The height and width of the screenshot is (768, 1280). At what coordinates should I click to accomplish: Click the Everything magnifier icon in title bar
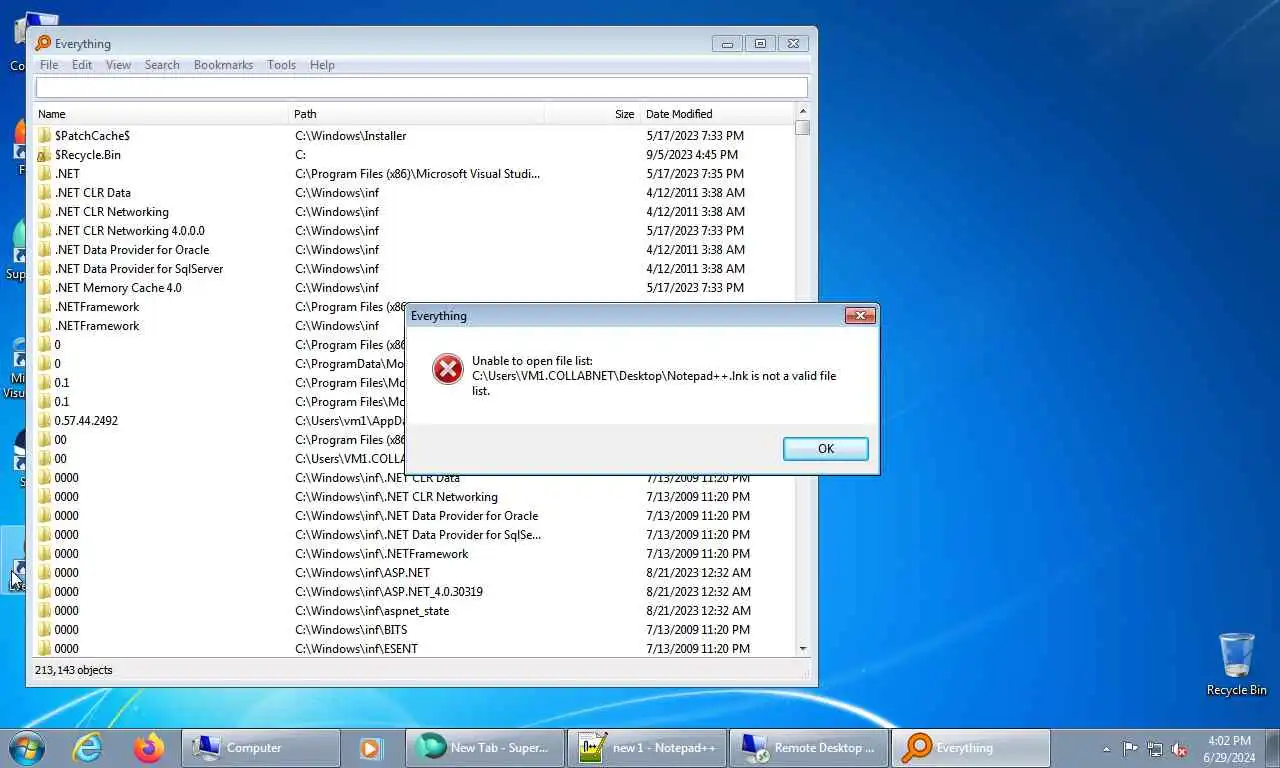pyautogui.click(x=43, y=43)
